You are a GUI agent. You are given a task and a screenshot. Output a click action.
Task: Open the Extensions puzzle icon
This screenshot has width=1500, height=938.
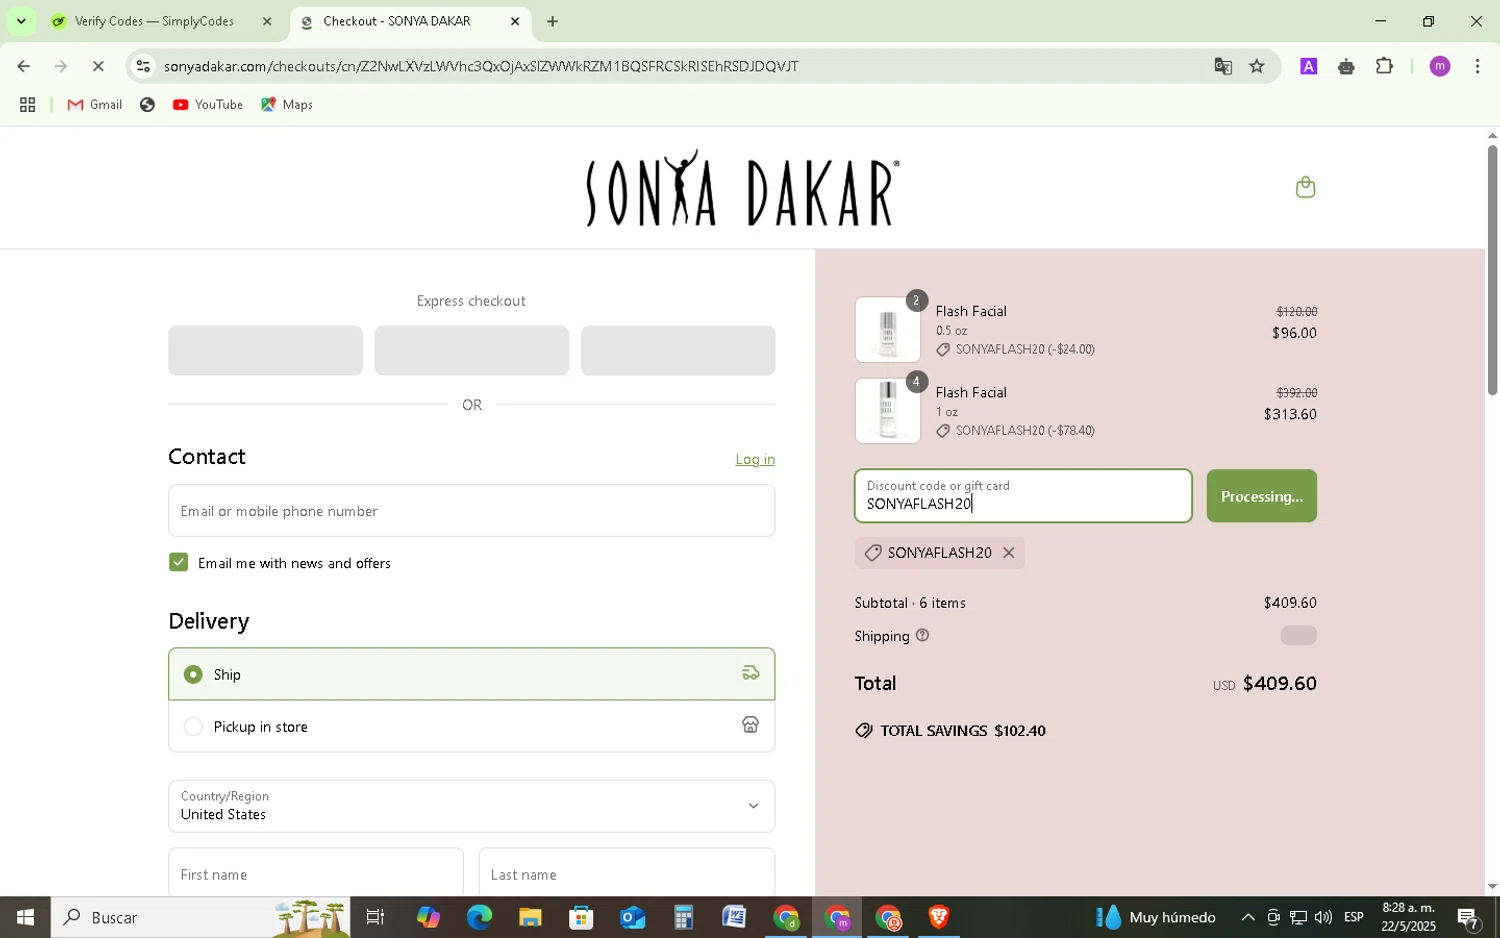tap(1384, 66)
